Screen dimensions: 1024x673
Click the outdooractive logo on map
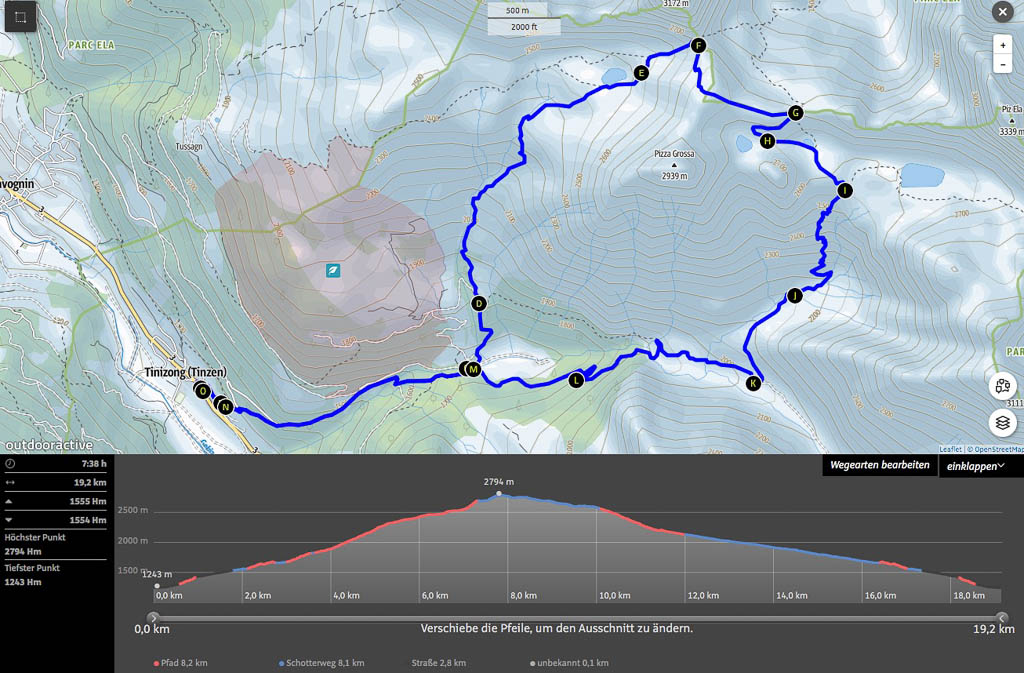[x=48, y=445]
